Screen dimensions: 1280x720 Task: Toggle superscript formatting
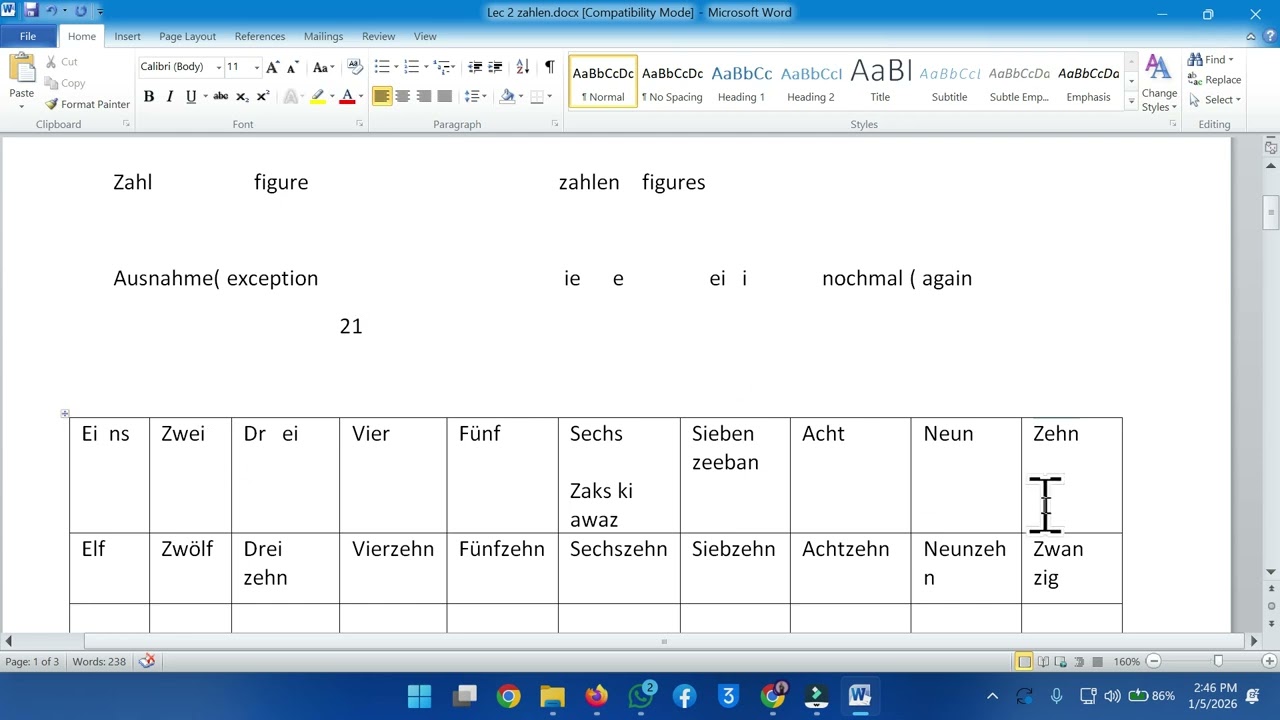(x=262, y=96)
